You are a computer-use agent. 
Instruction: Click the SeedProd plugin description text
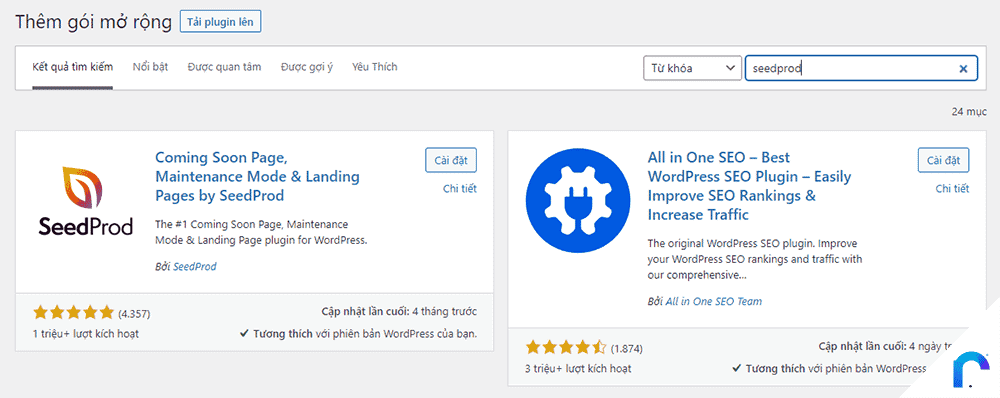262,233
